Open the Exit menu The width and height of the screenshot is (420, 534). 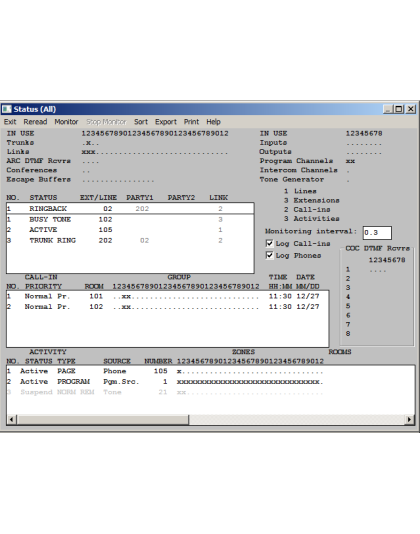tap(10, 122)
